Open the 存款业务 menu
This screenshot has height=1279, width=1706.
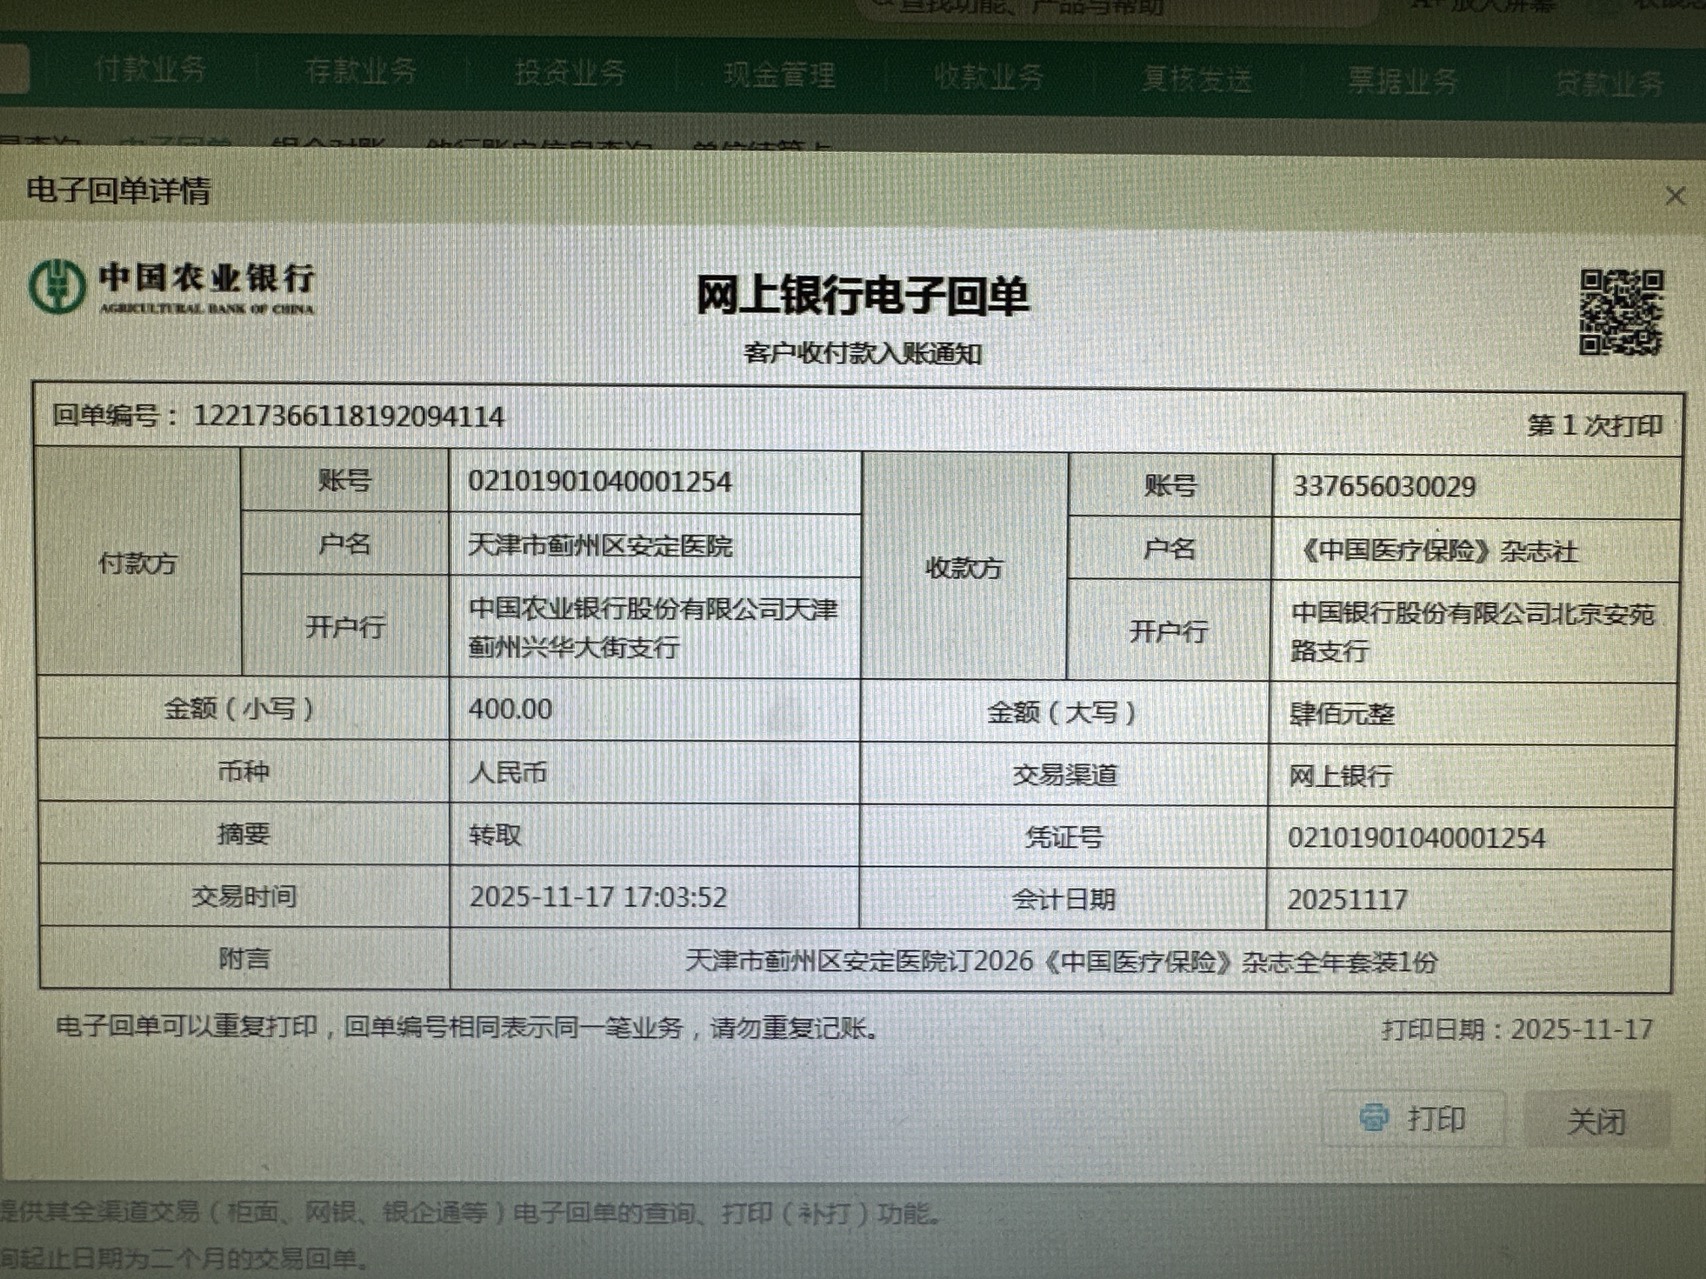tap(360, 71)
